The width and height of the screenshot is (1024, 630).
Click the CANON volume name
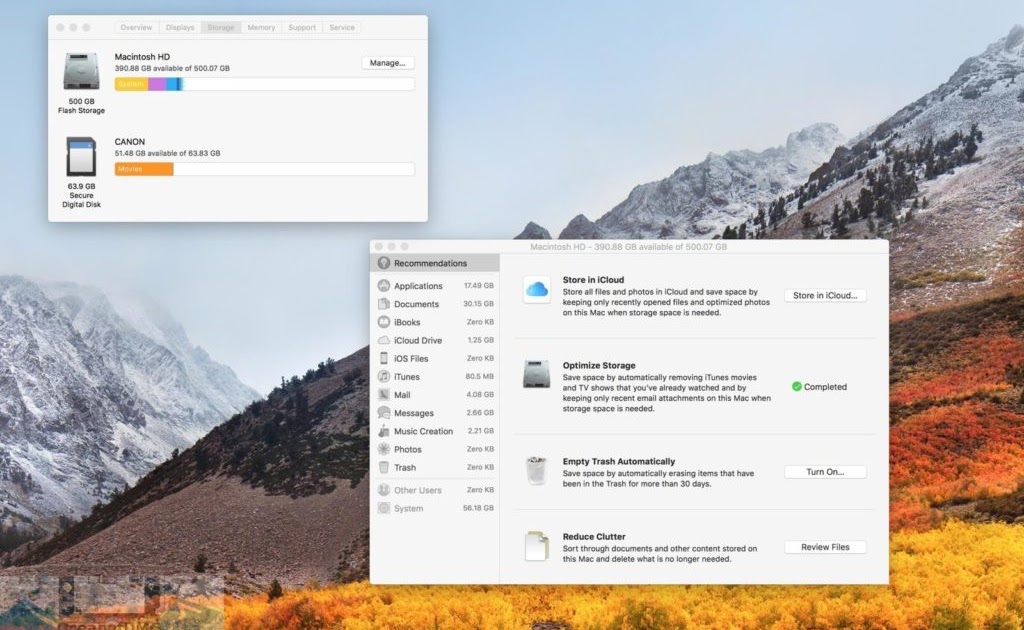pyautogui.click(x=129, y=142)
